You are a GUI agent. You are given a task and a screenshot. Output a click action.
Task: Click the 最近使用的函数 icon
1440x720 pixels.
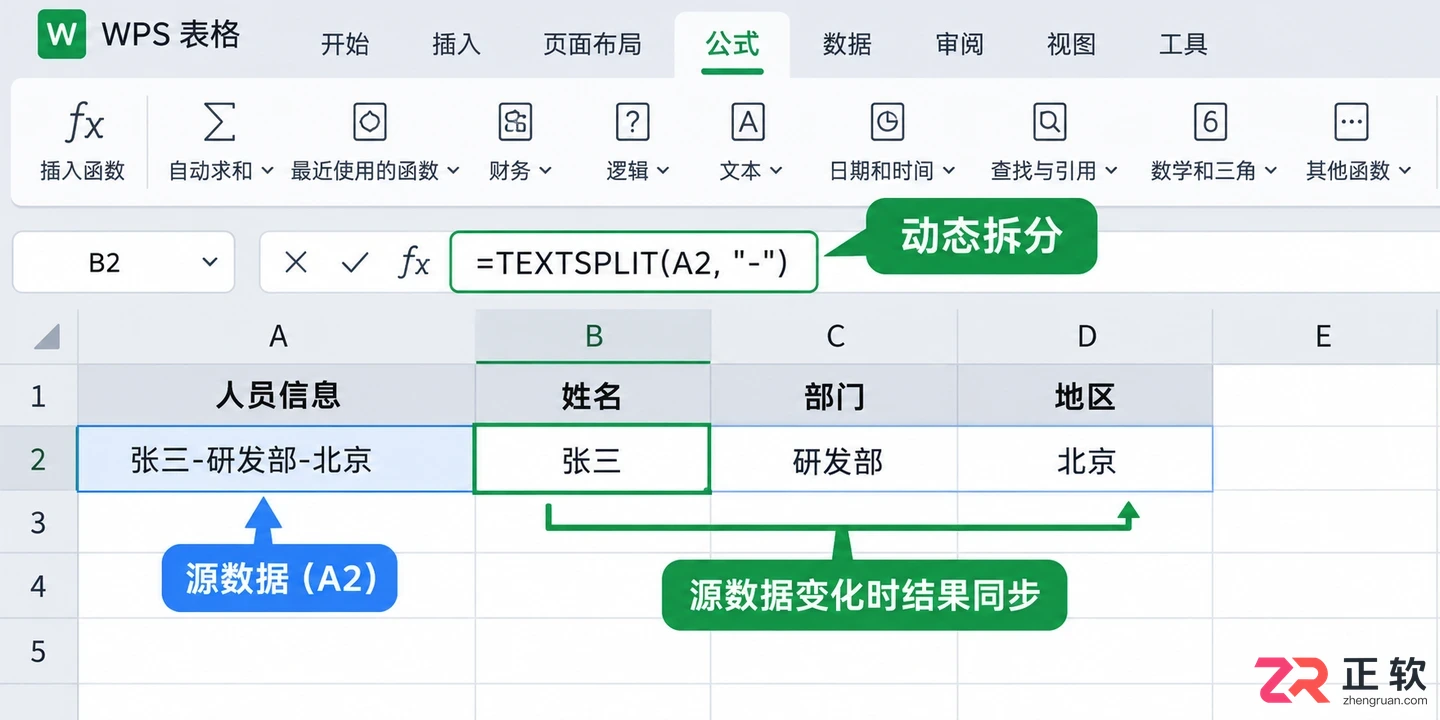click(x=370, y=122)
